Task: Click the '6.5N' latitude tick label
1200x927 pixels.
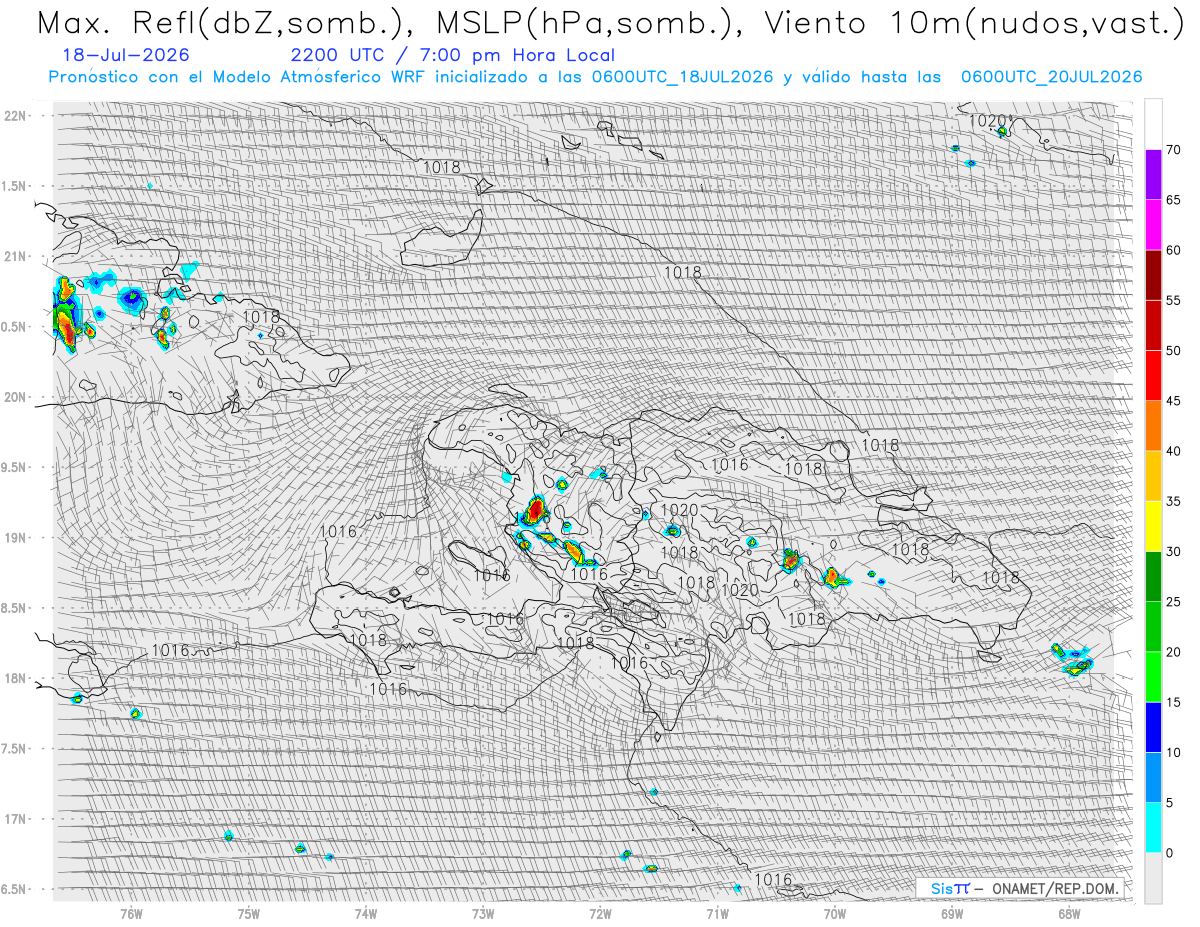Action: click(14, 889)
